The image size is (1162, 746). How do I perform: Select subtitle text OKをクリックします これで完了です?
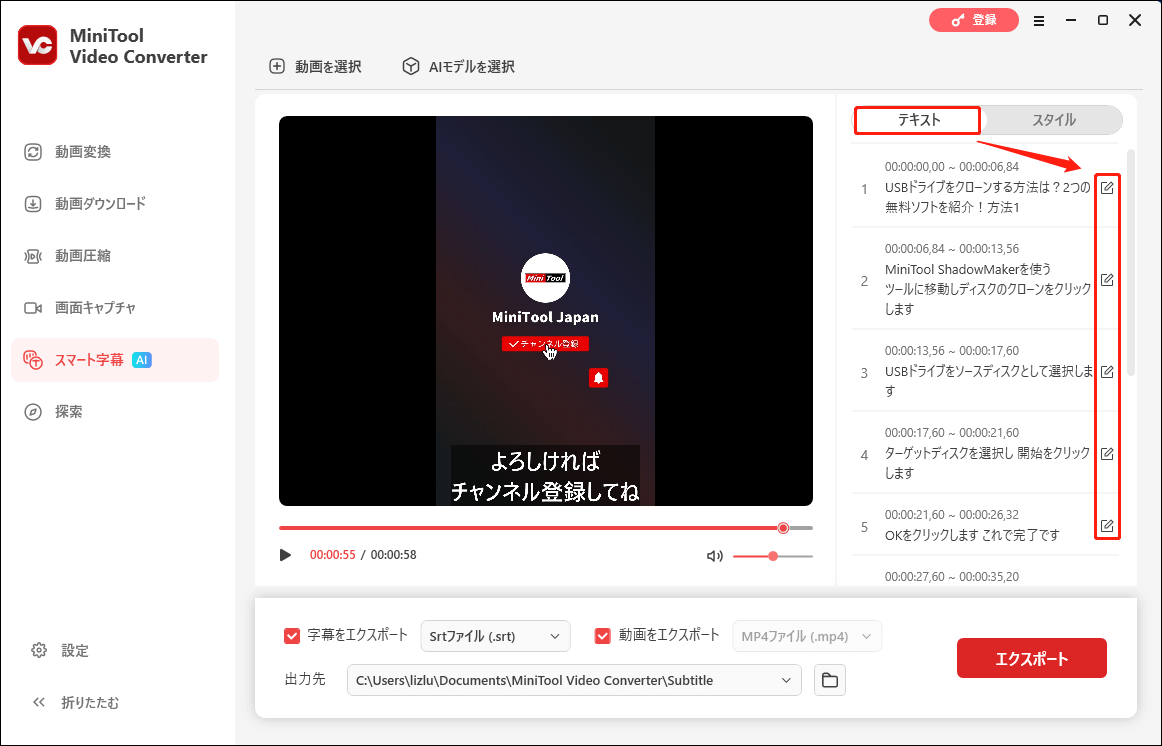[972, 535]
